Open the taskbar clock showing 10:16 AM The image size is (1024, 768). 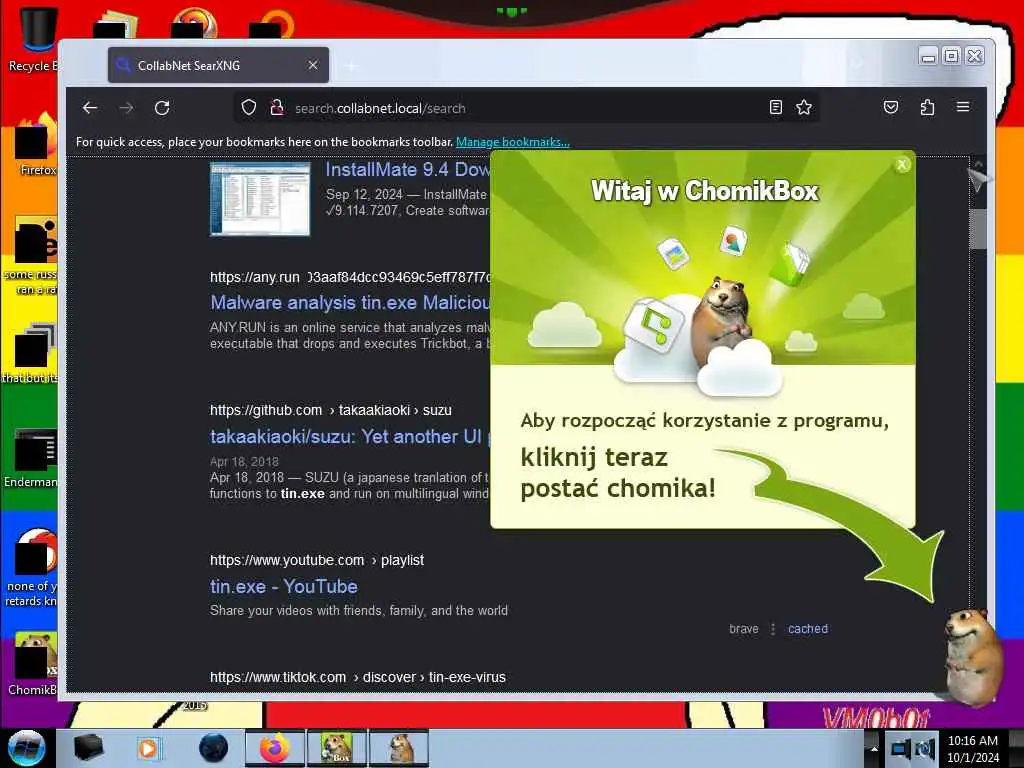973,749
